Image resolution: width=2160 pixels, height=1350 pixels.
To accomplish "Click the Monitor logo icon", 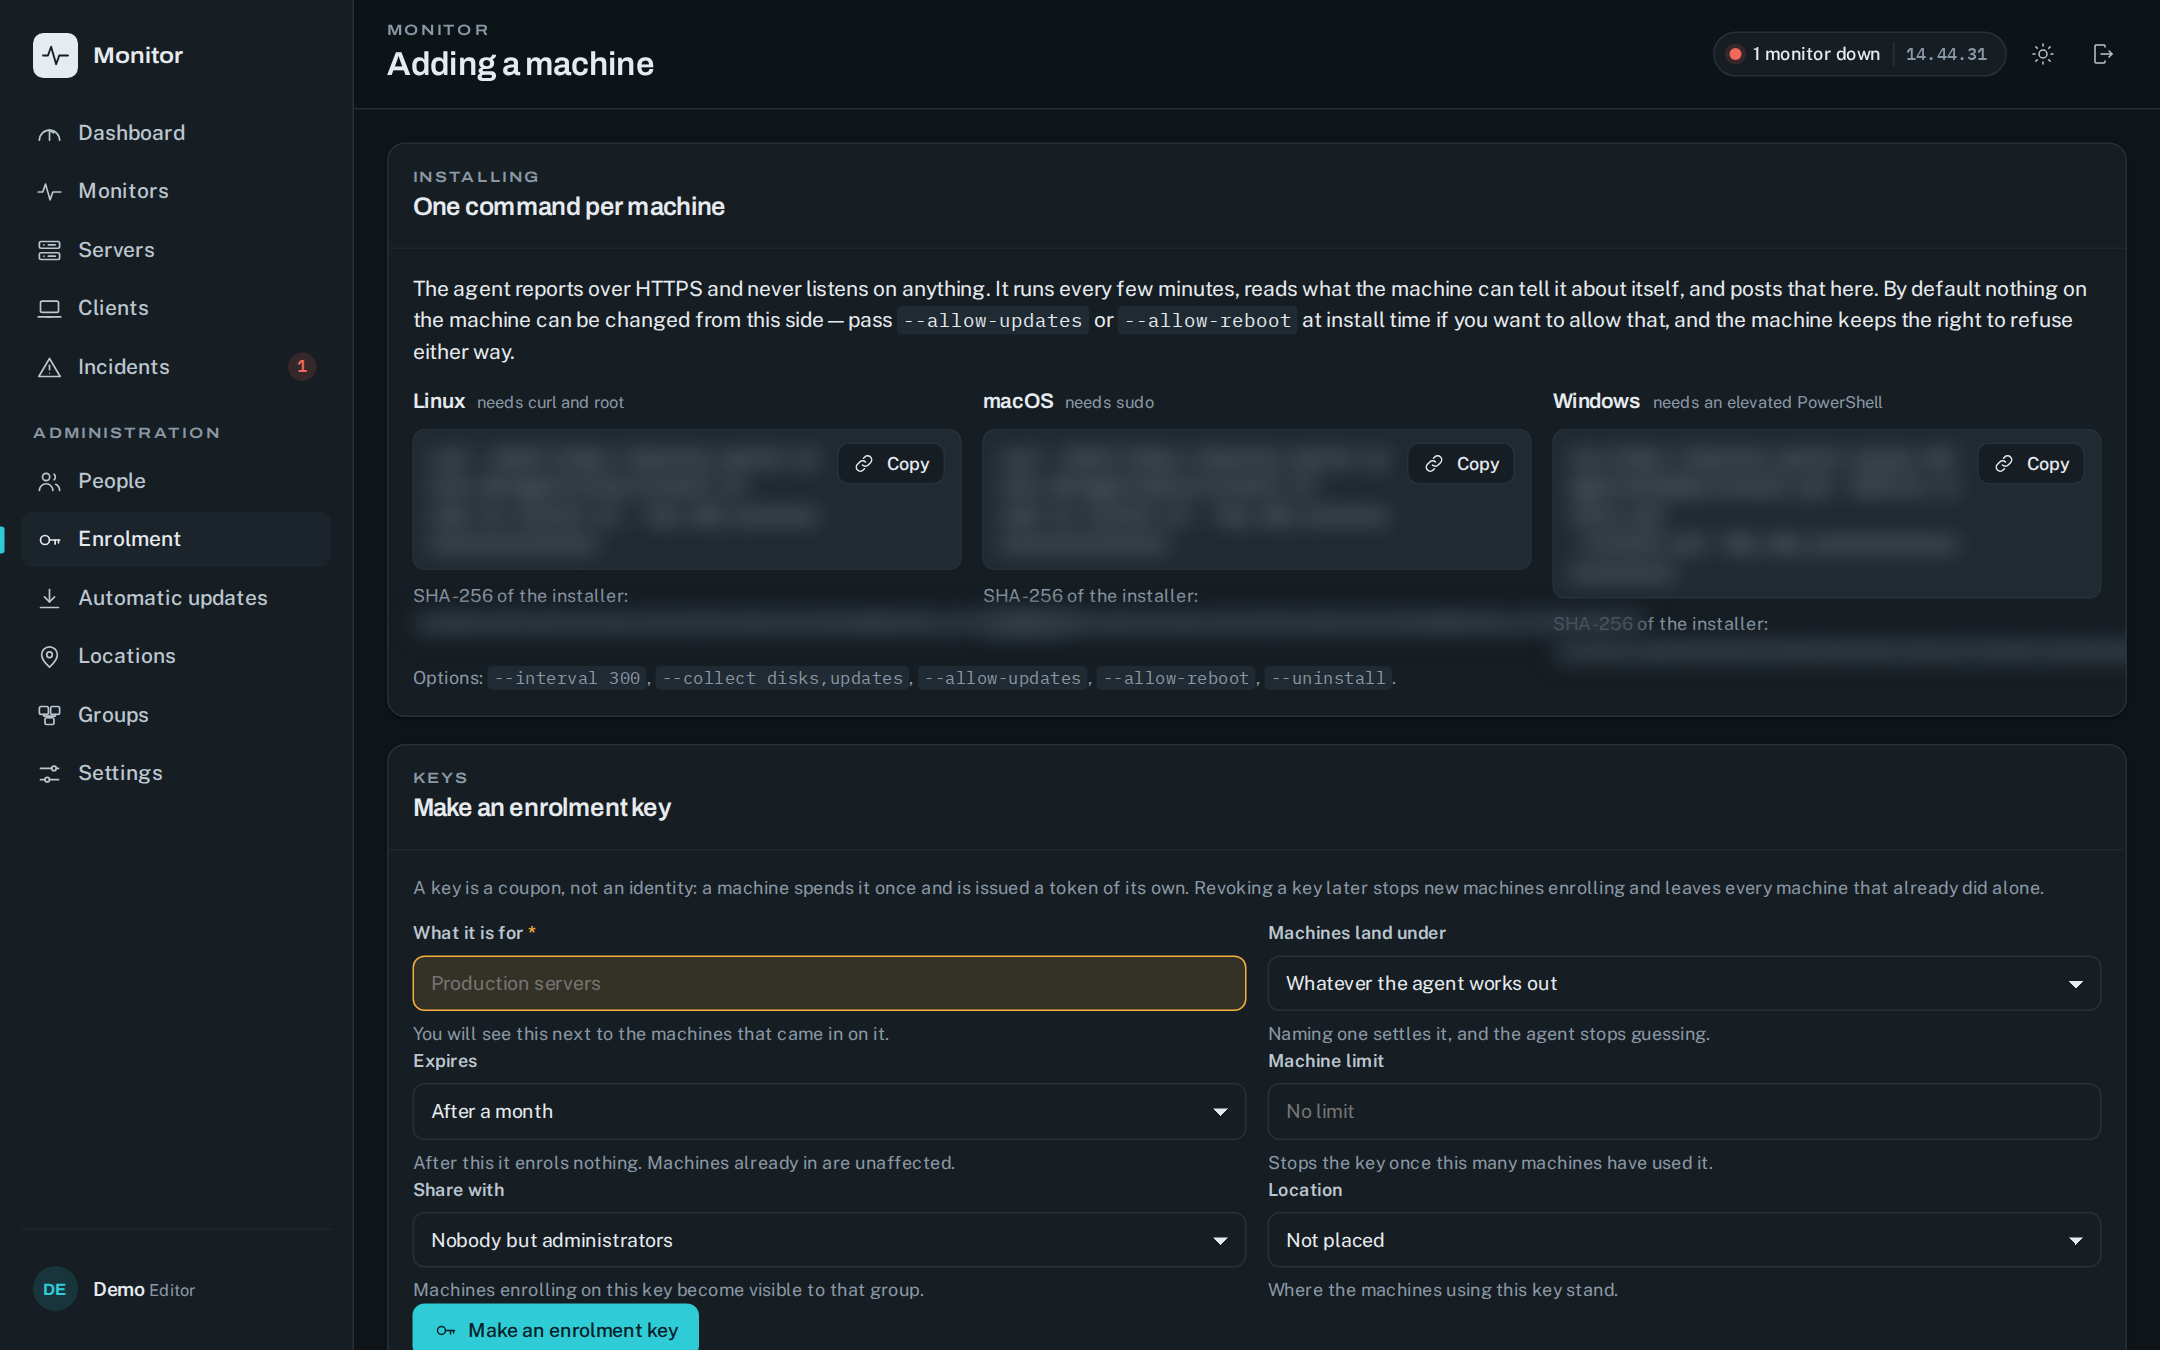I will [55, 55].
